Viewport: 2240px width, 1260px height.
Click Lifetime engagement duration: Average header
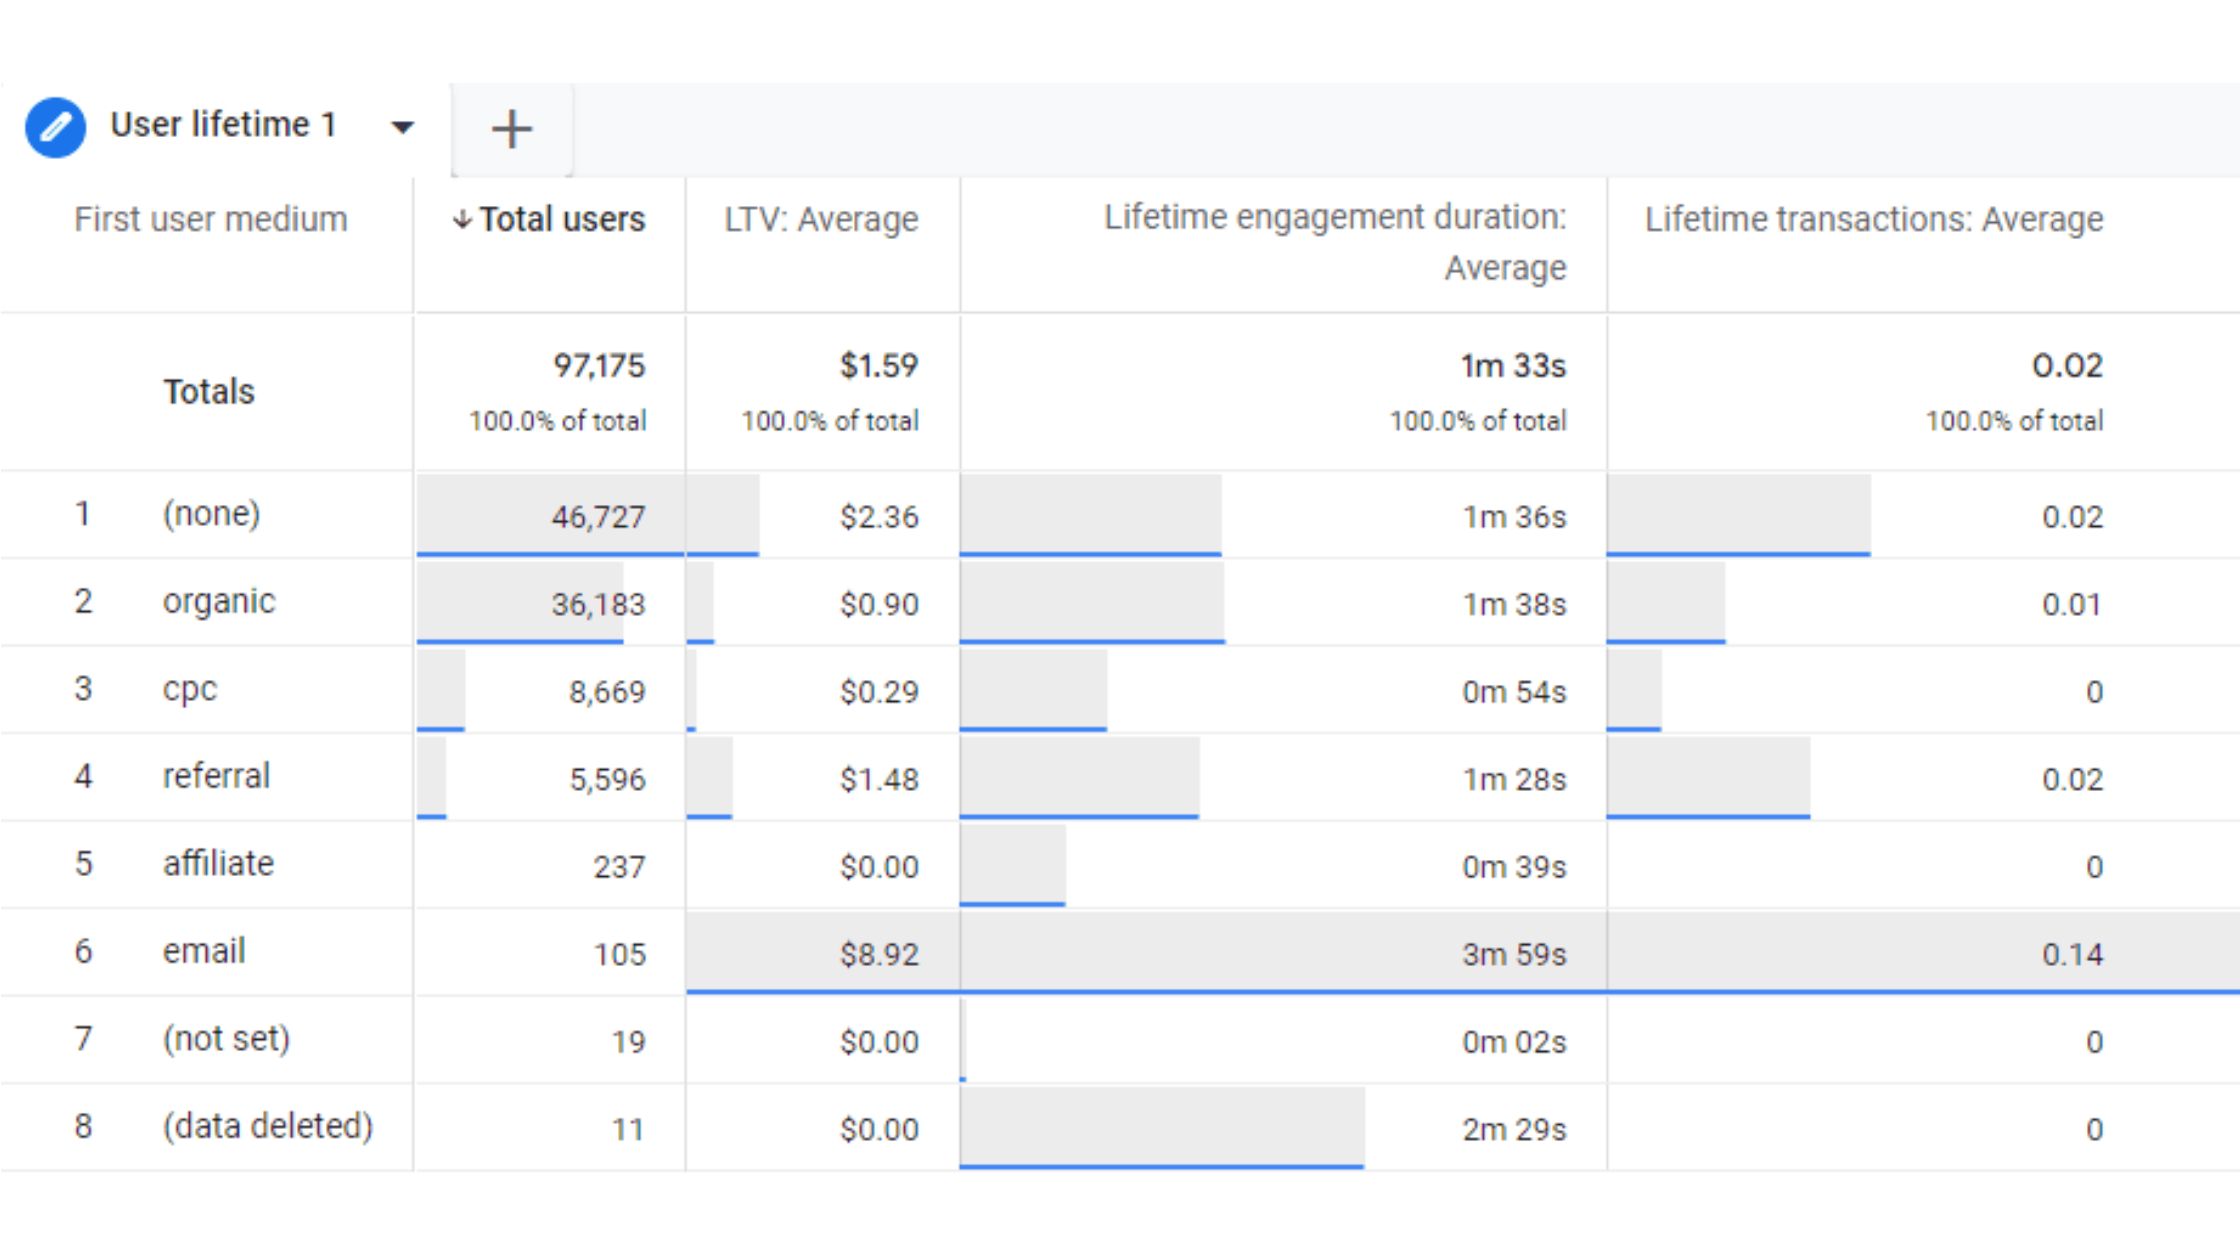[1335, 242]
